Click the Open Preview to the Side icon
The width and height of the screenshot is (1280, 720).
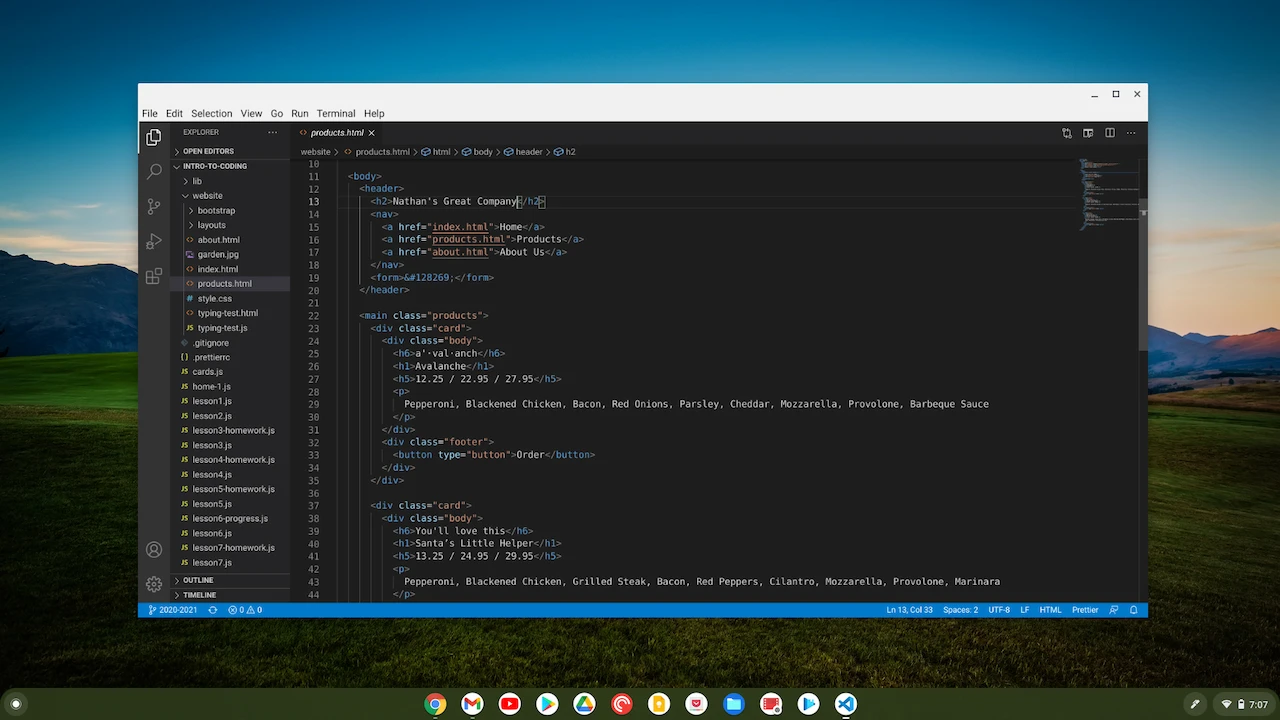[1088, 133]
